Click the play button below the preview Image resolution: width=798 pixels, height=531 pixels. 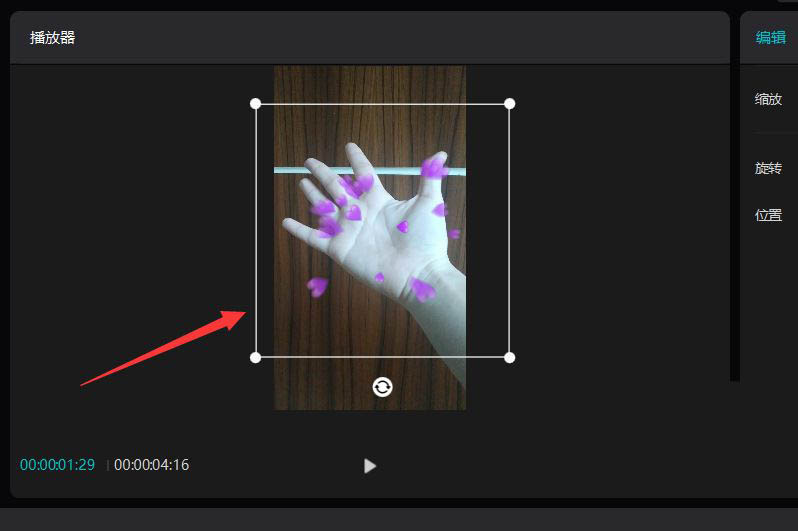[x=370, y=465]
